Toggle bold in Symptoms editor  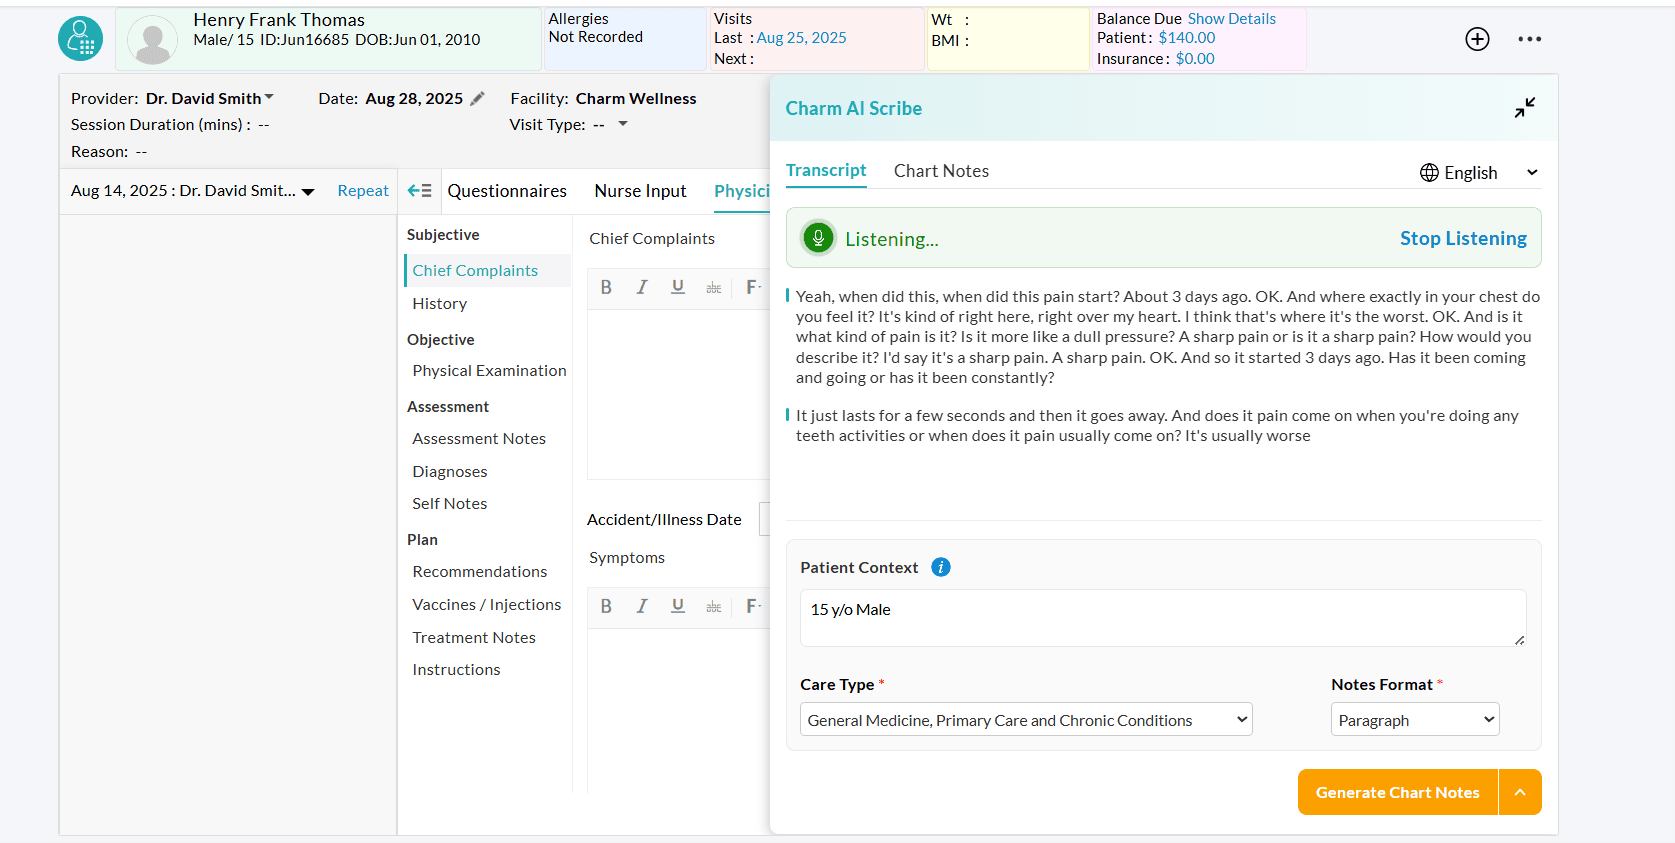tap(606, 605)
